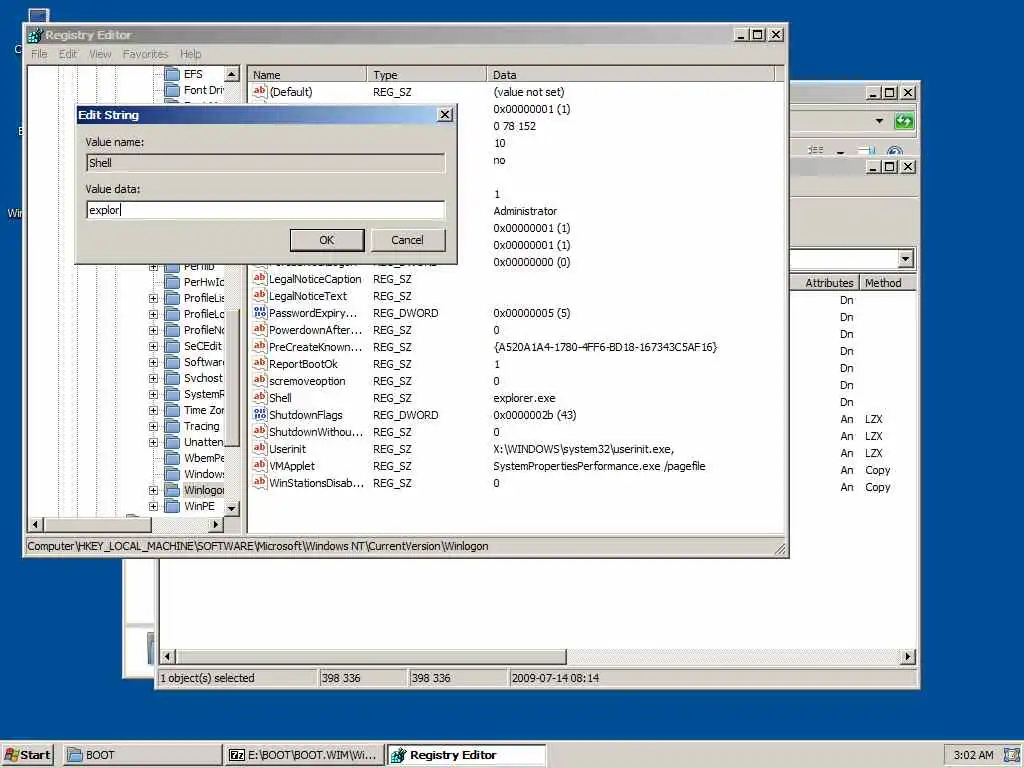Screen dimensions: 1024x768
Task: Click explorer.exe data for Shell
Action: 524,398
